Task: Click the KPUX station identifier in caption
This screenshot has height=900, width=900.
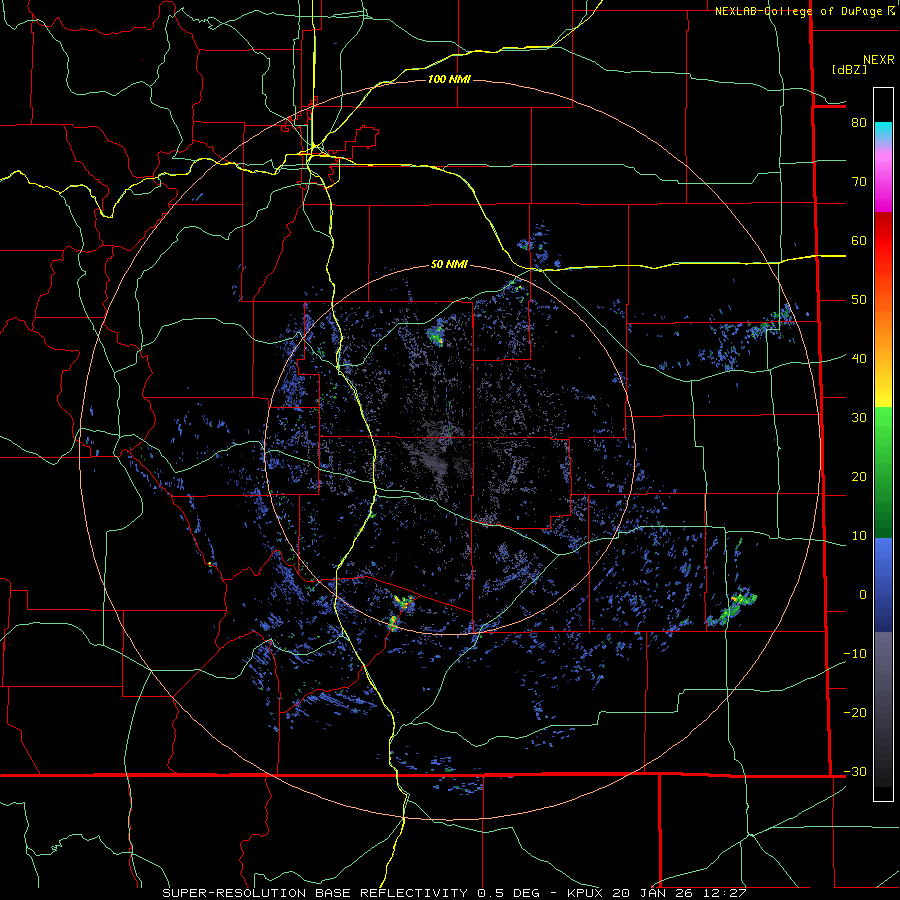Action: click(584, 893)
